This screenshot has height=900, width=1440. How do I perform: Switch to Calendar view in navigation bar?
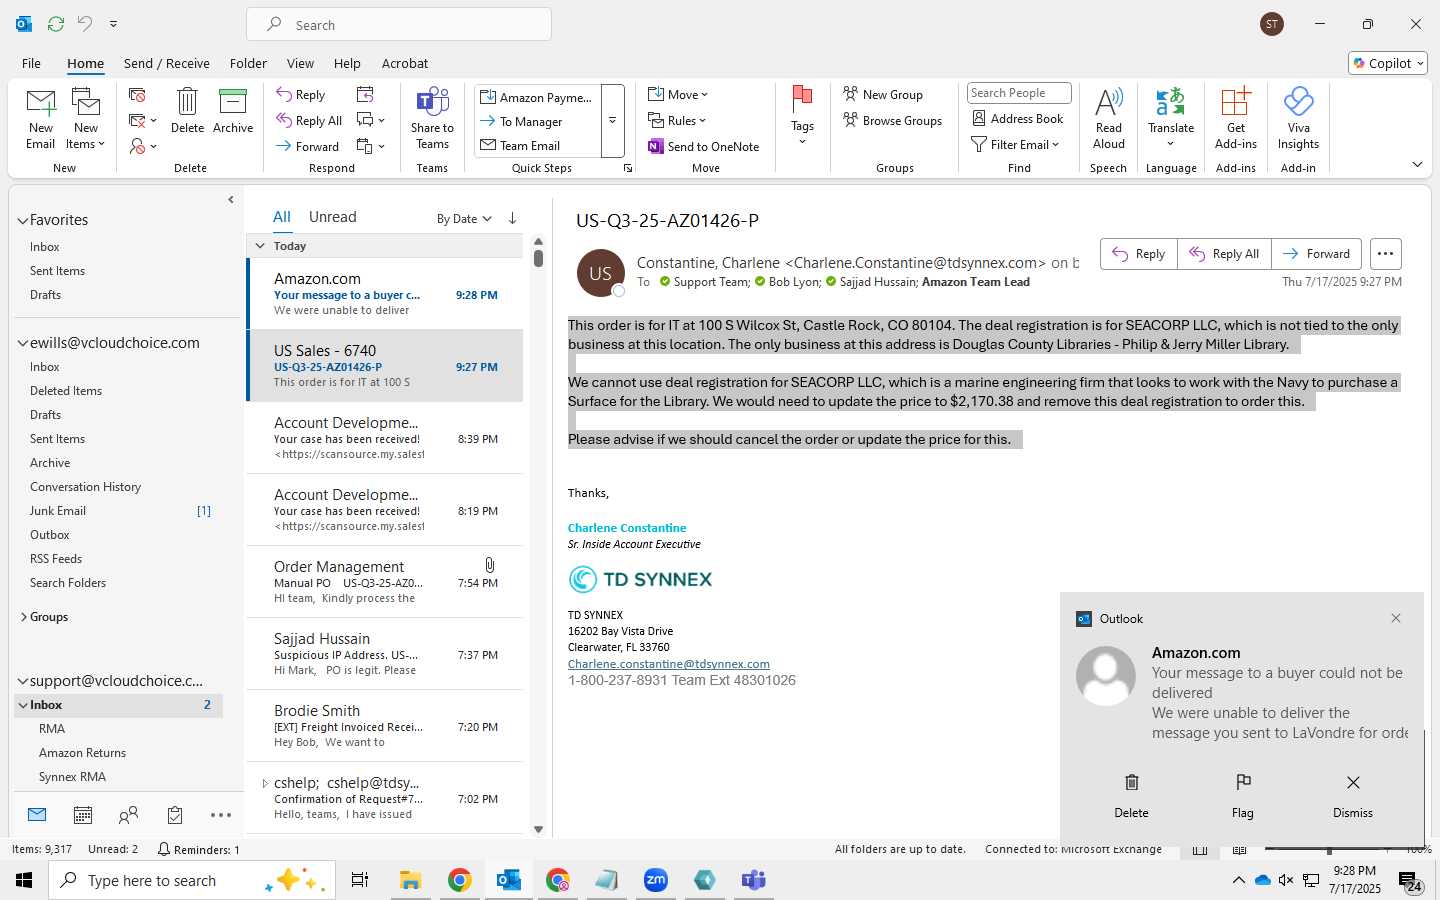[83, 815]
